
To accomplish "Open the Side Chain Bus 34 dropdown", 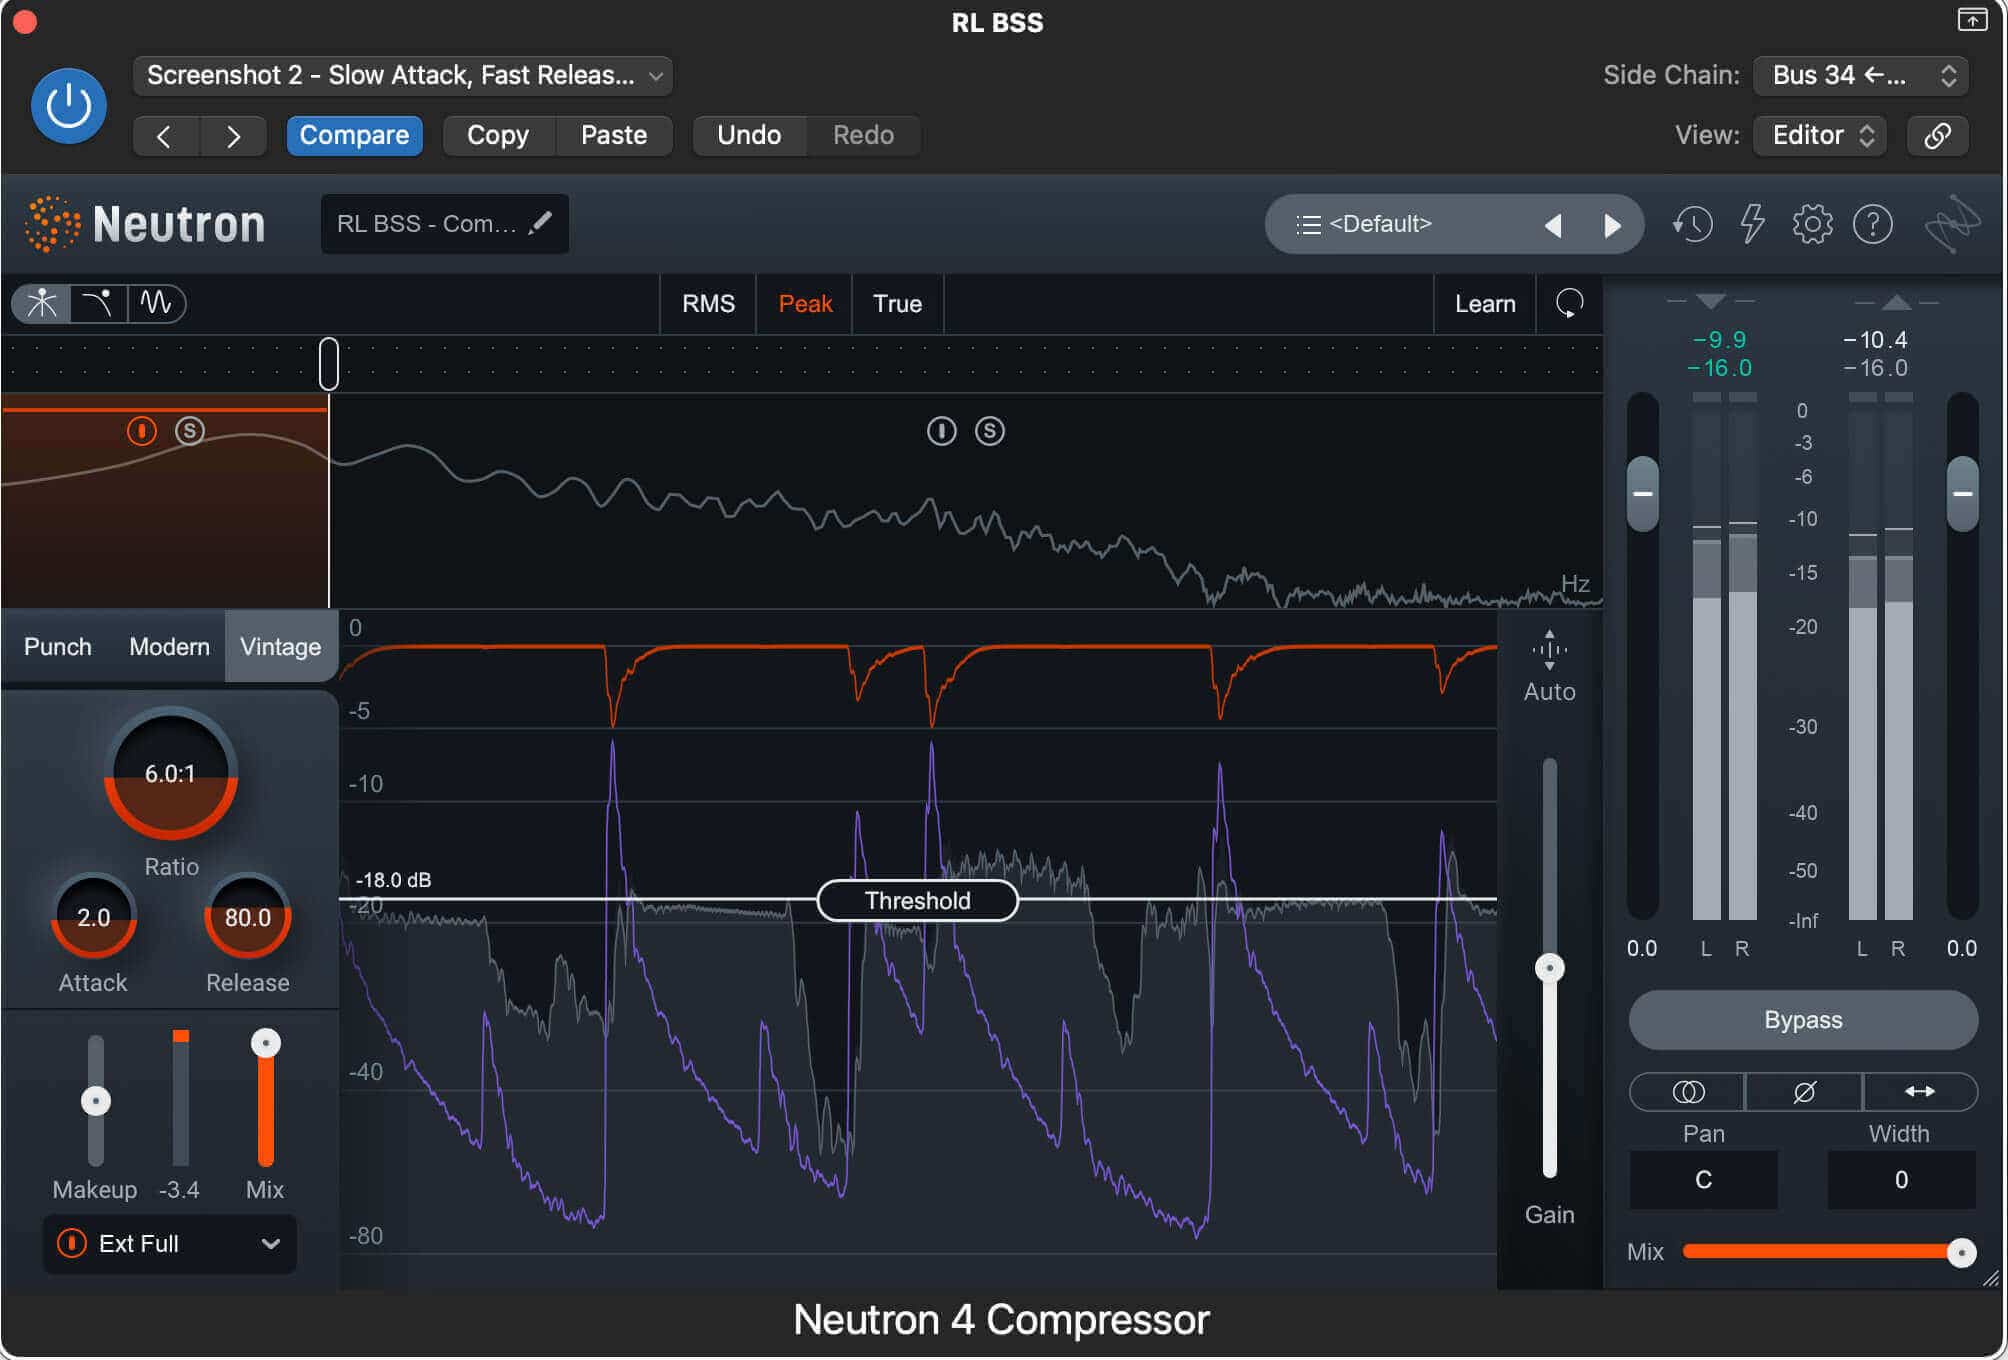I will [x=1861, y=76].
